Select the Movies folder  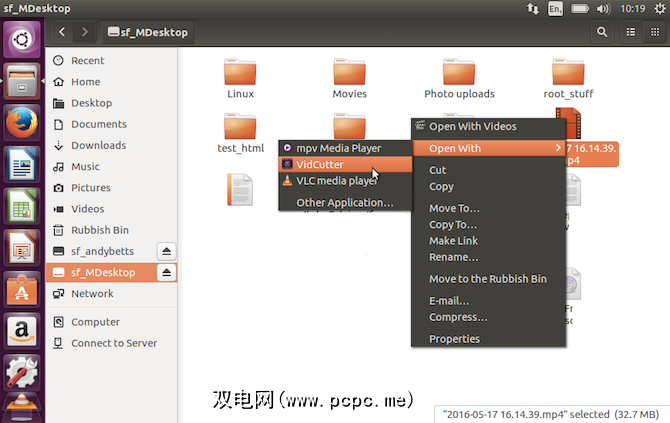click(x=350, y=79)
